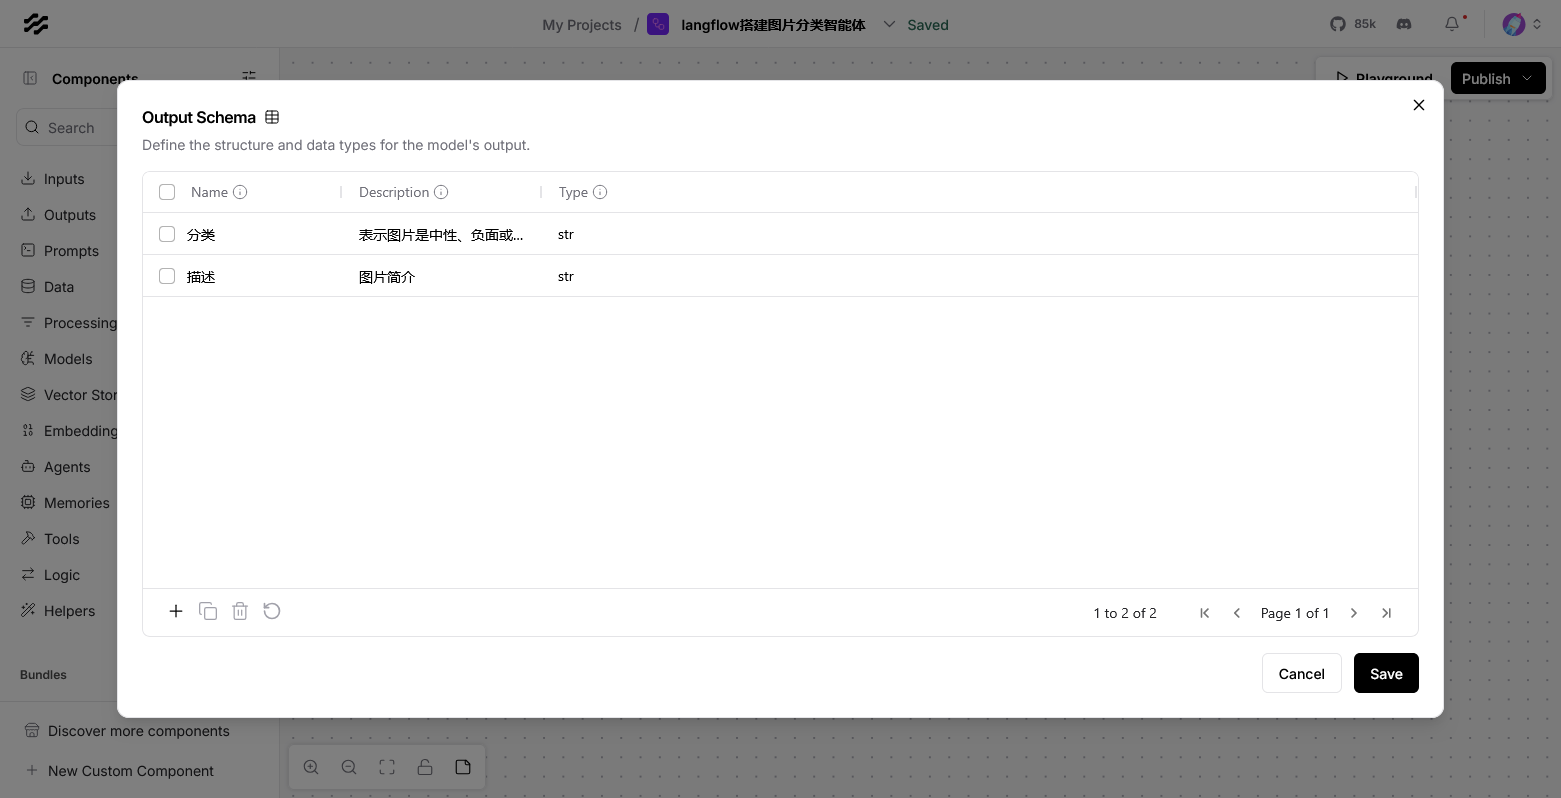Viewport: 1561px width, 798px height.
Task: Open the notifications bell
Action: point(1452,24)
